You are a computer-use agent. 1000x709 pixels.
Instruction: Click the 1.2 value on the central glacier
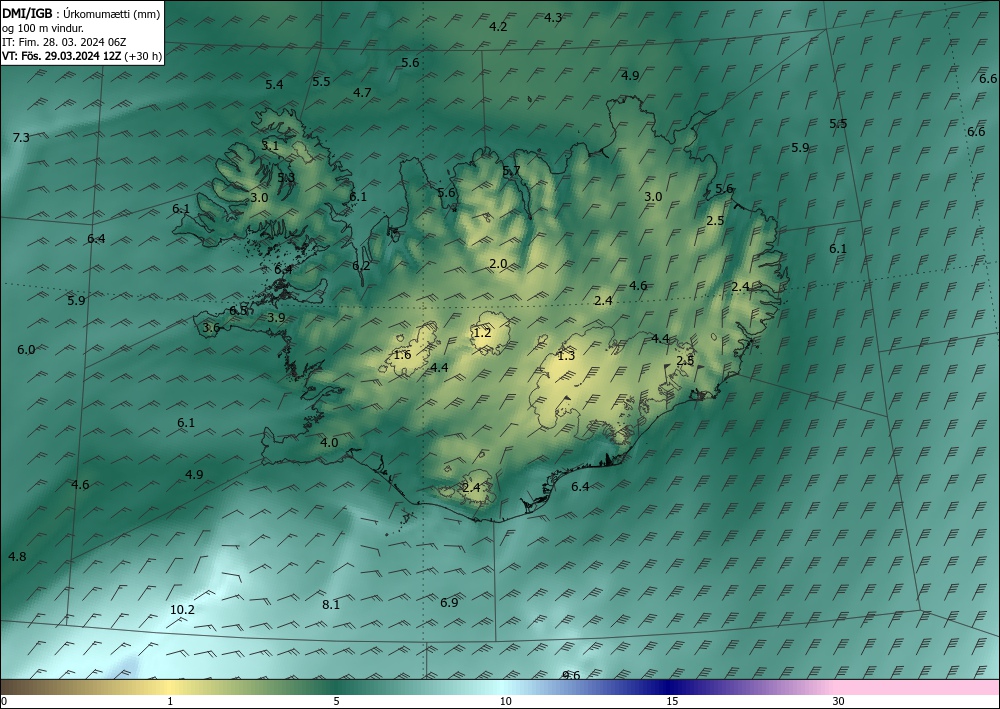click(482, 332)
